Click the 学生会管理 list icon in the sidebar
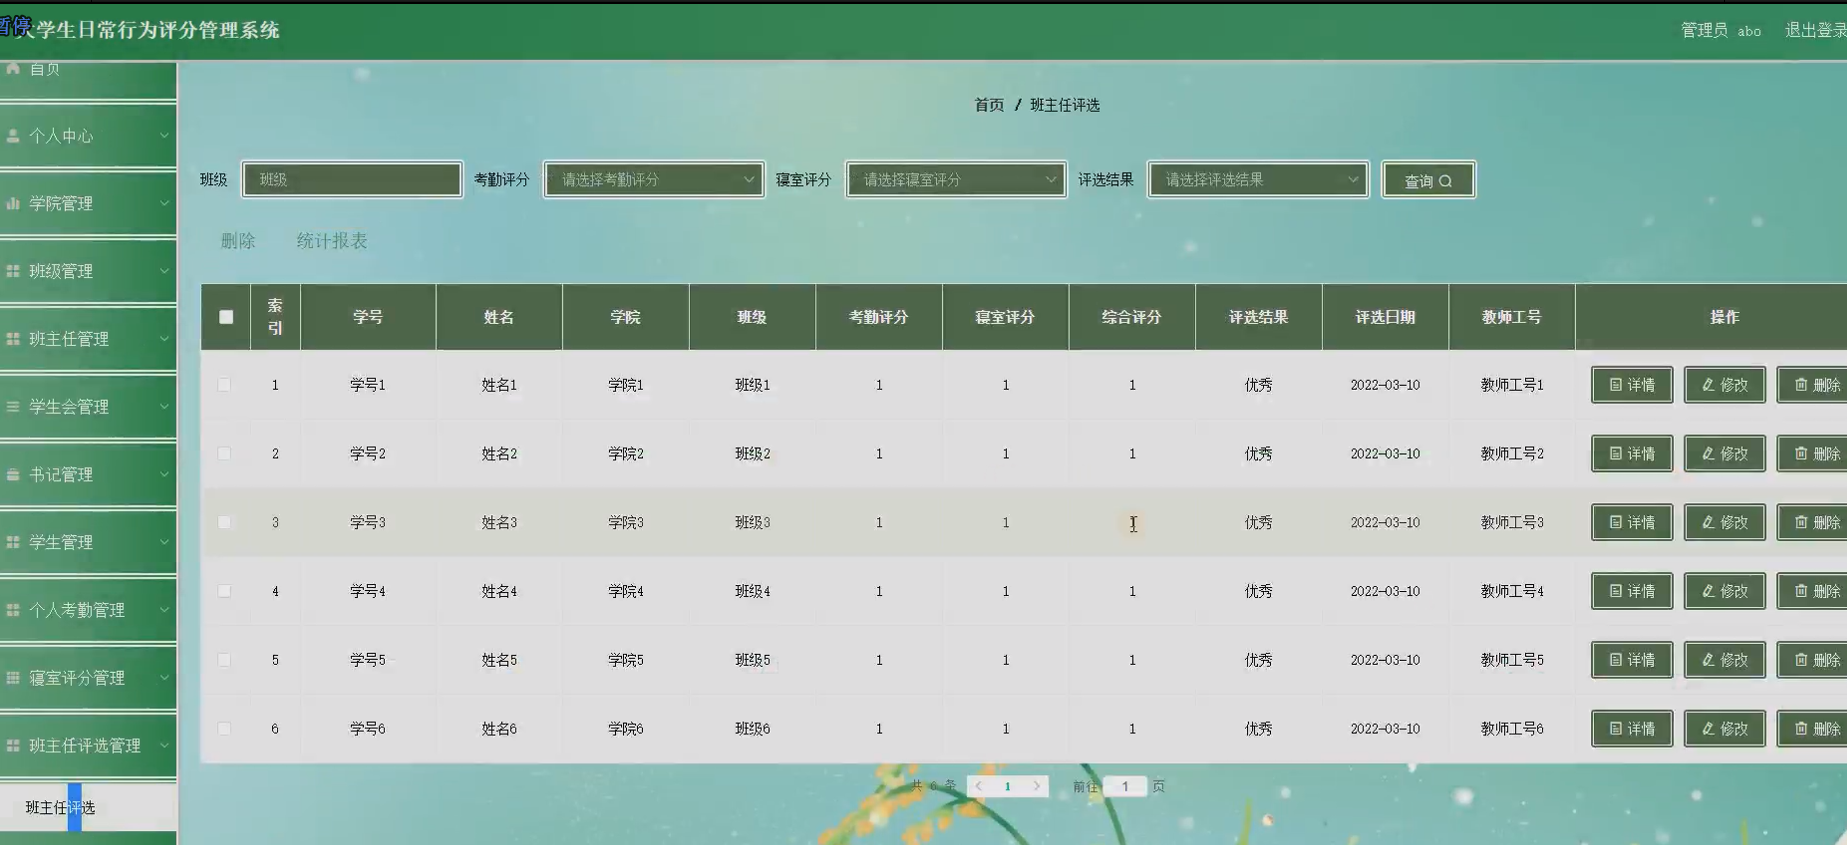The image size is (1847, 845). [13, 407]
